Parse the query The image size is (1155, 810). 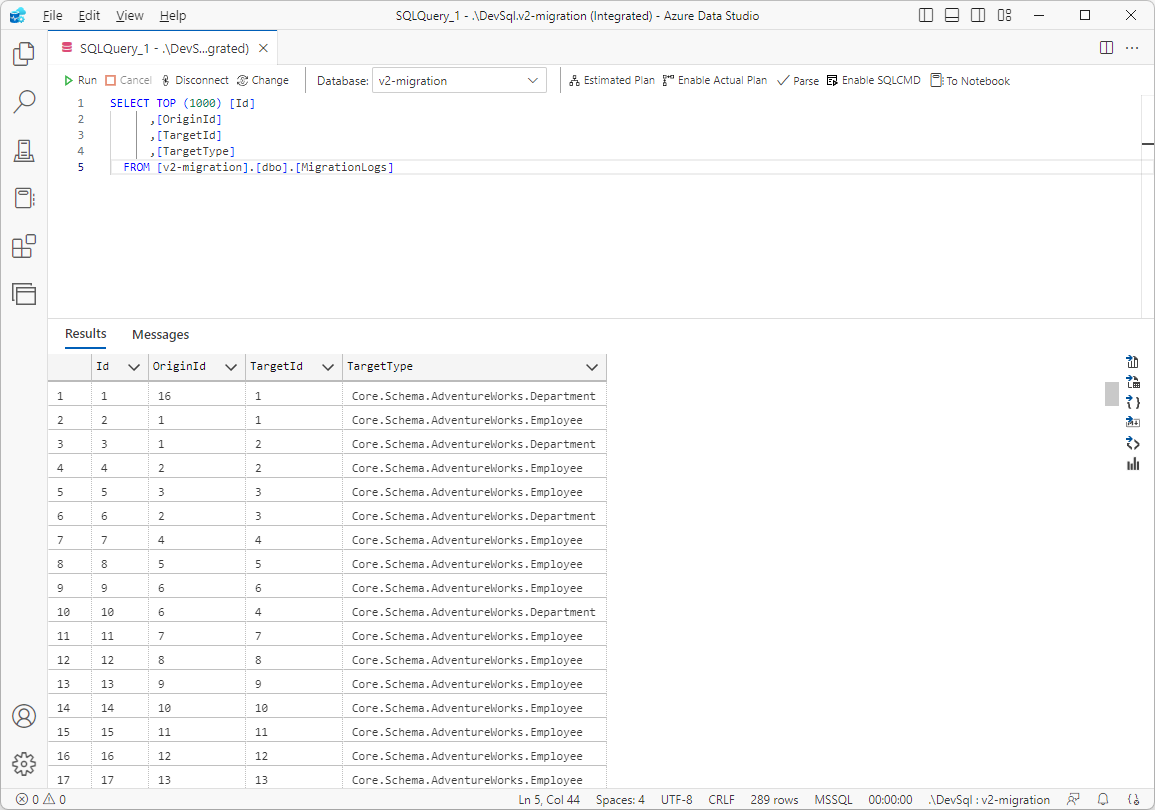(798, 80)
